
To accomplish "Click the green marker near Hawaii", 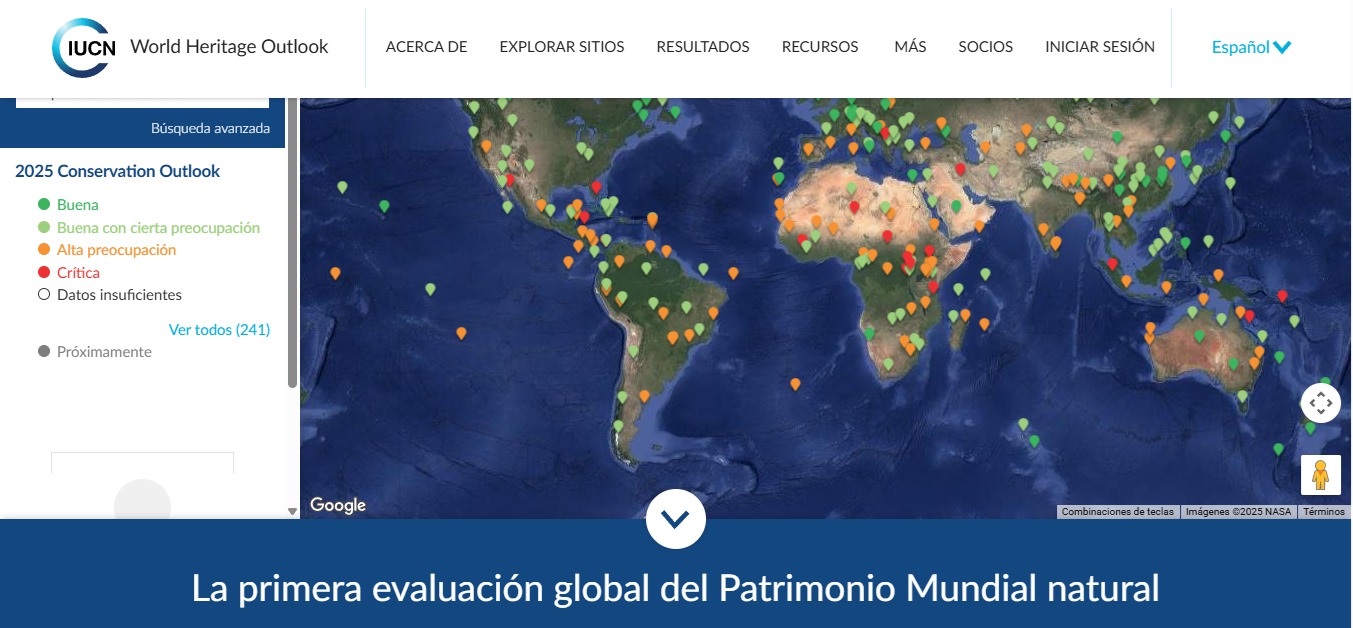I will [384, 206].
